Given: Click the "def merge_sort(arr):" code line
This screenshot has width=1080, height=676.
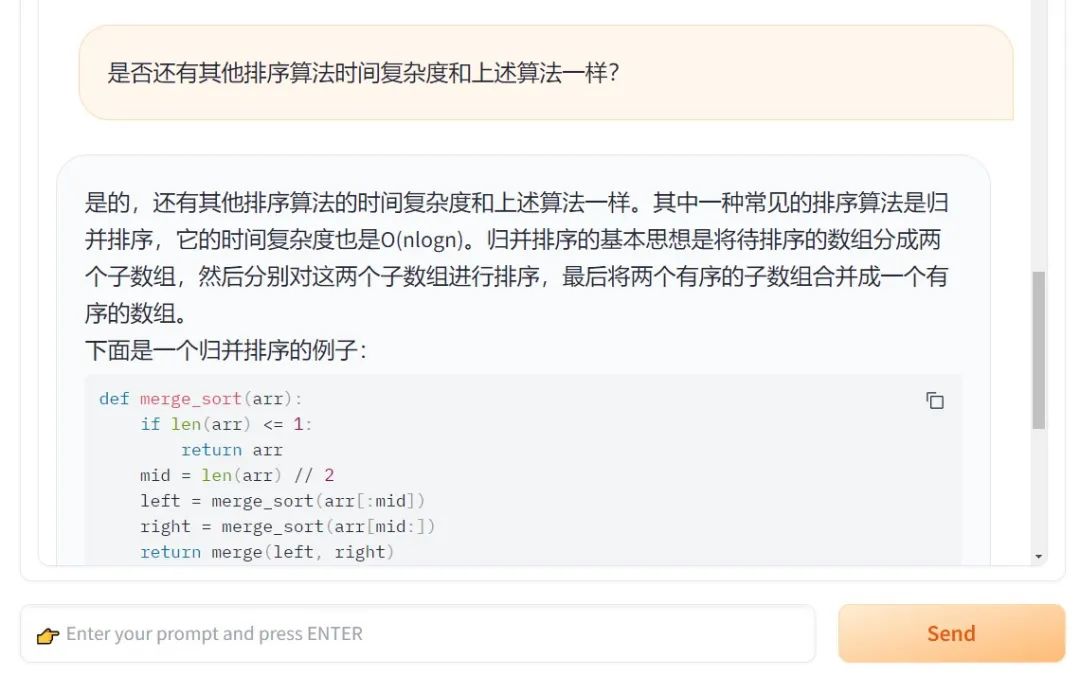Looking at the screenshot, I should click(x=200, y=399).
